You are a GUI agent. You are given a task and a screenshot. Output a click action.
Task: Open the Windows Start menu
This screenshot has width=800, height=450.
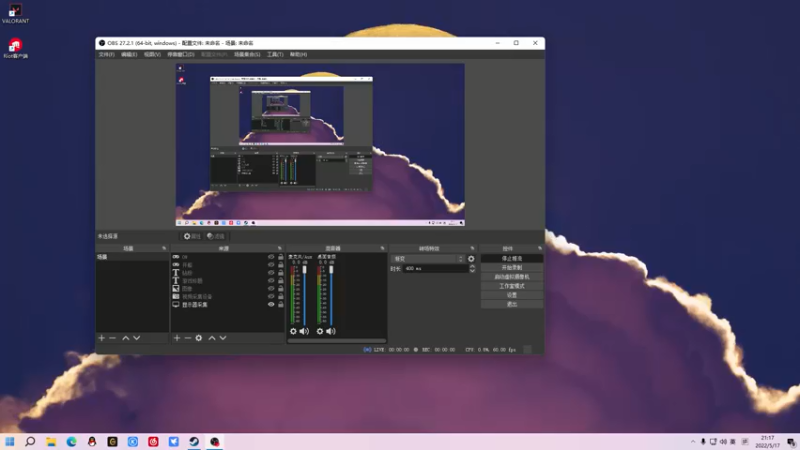click(x=10, y=441)
